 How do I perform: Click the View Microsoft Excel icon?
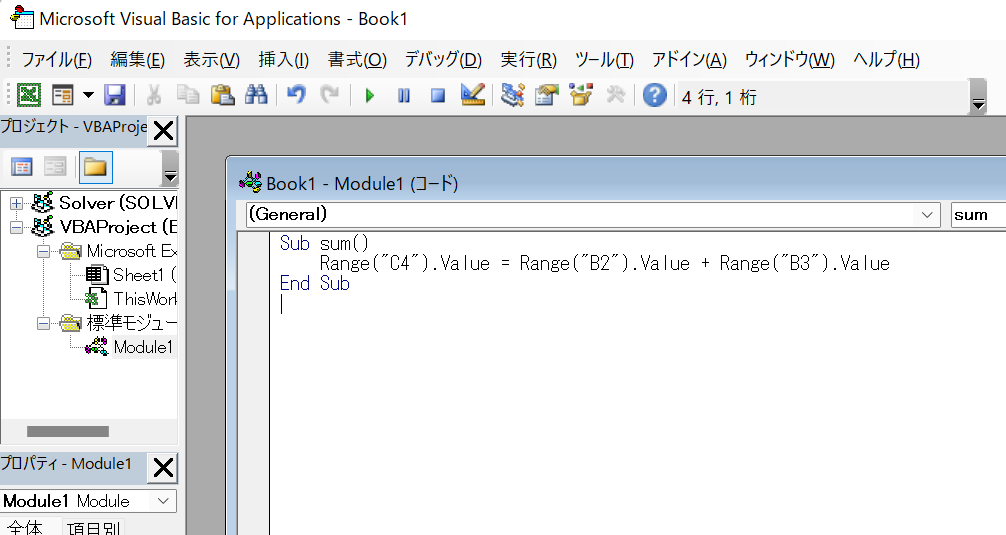(x=30, y=95)
